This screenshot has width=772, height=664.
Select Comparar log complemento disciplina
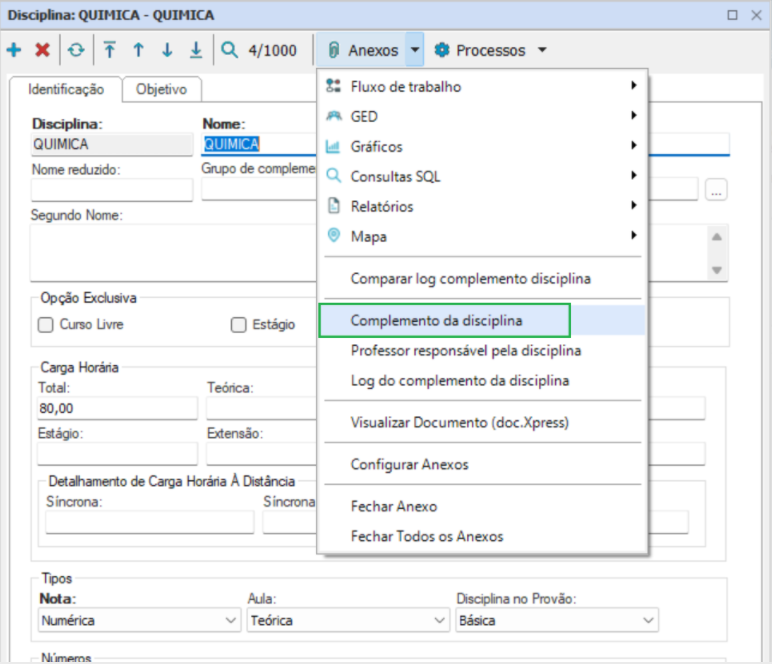point(482,279)
